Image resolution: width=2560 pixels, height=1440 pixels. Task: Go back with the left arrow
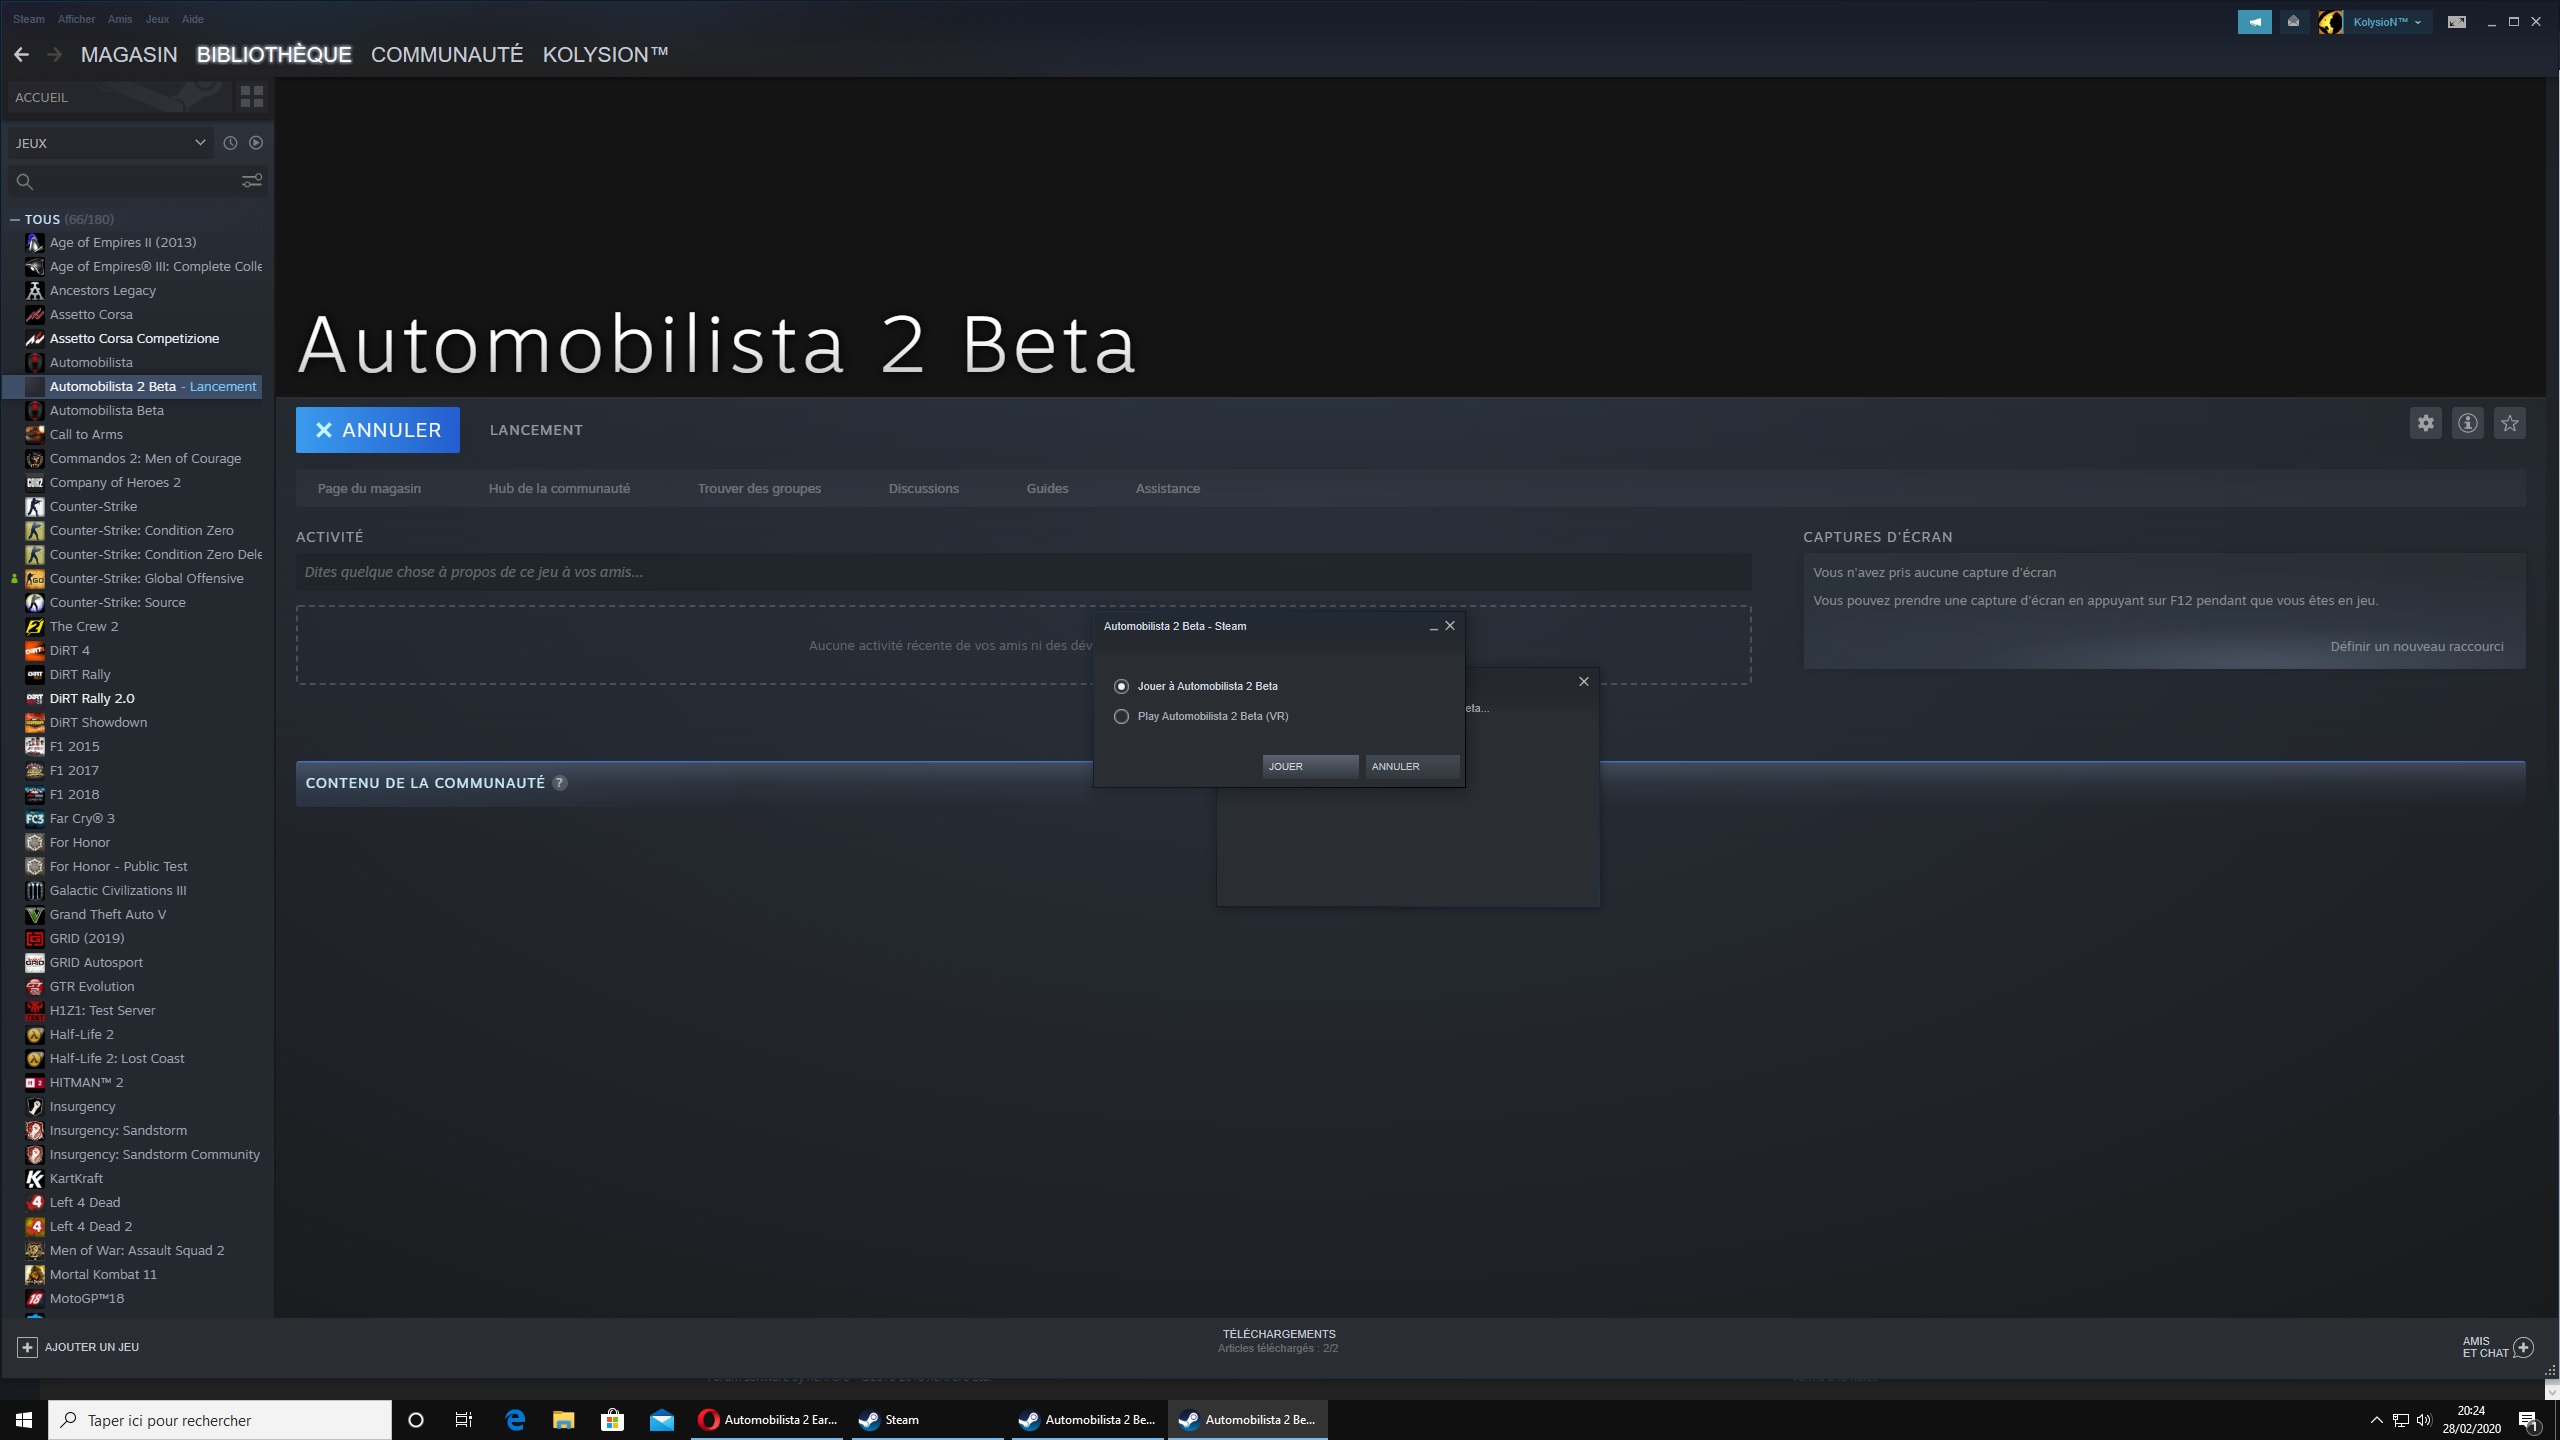tap(21, 55)
